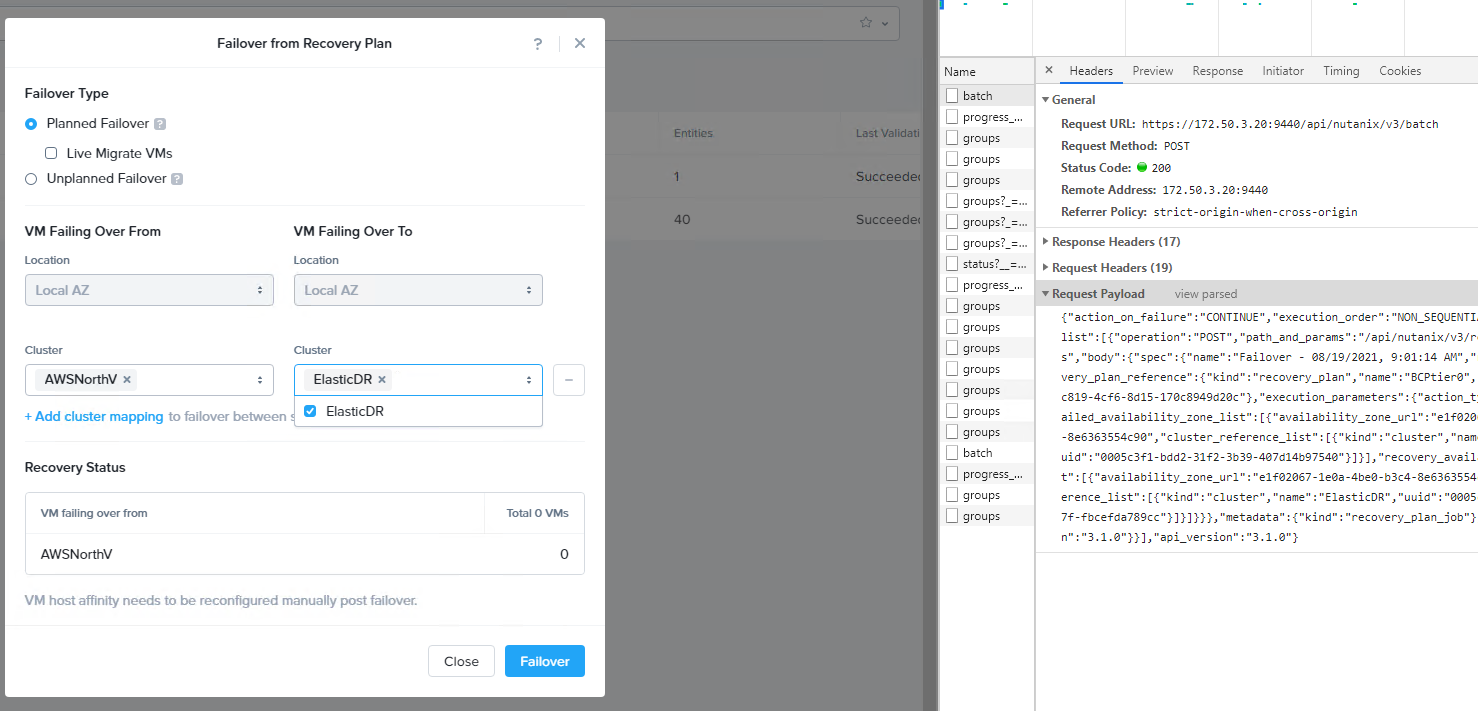Click Total 0 VMs header cell
The image size is (1478, 711).
(537, 513)
